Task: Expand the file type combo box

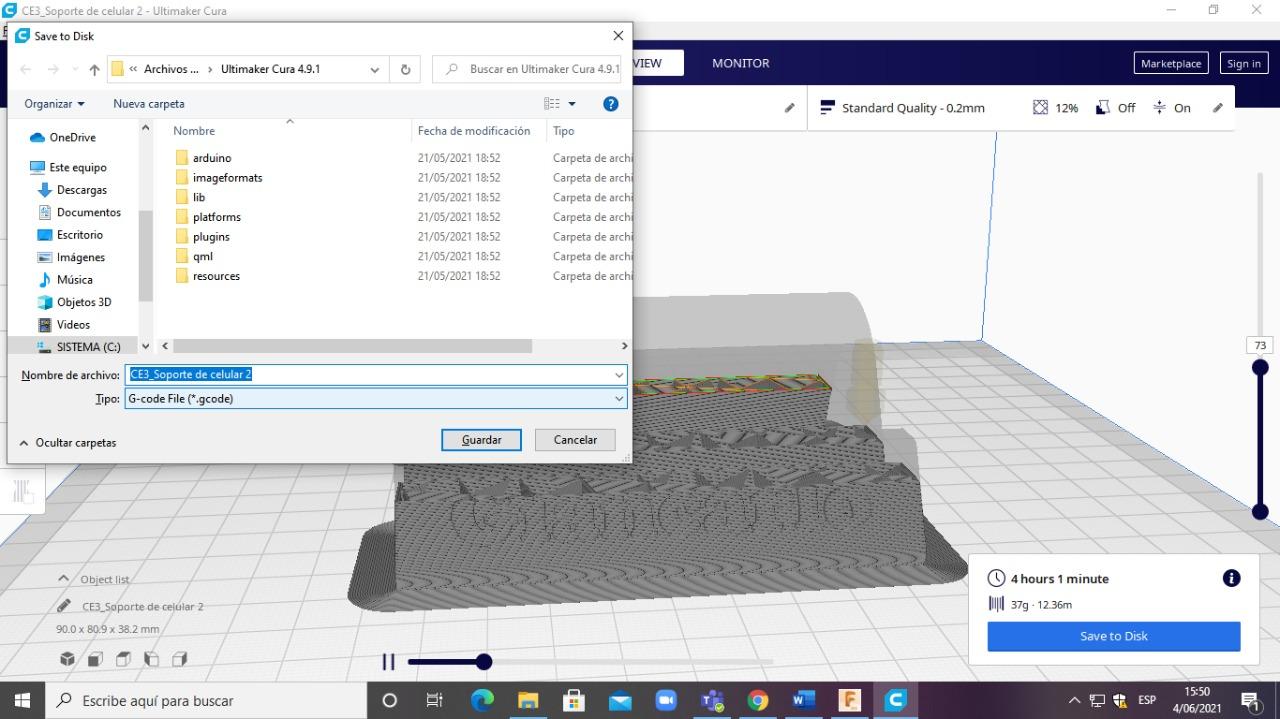Action: [619, 398]
